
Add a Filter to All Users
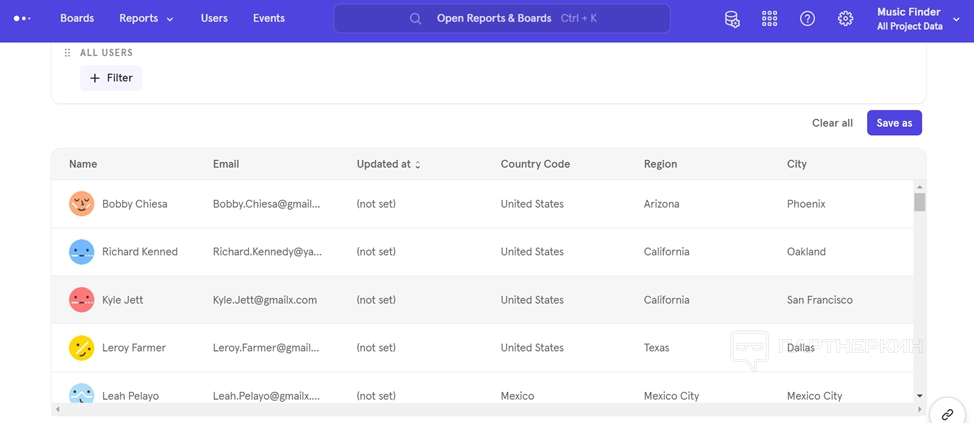(x=111, y=78)
